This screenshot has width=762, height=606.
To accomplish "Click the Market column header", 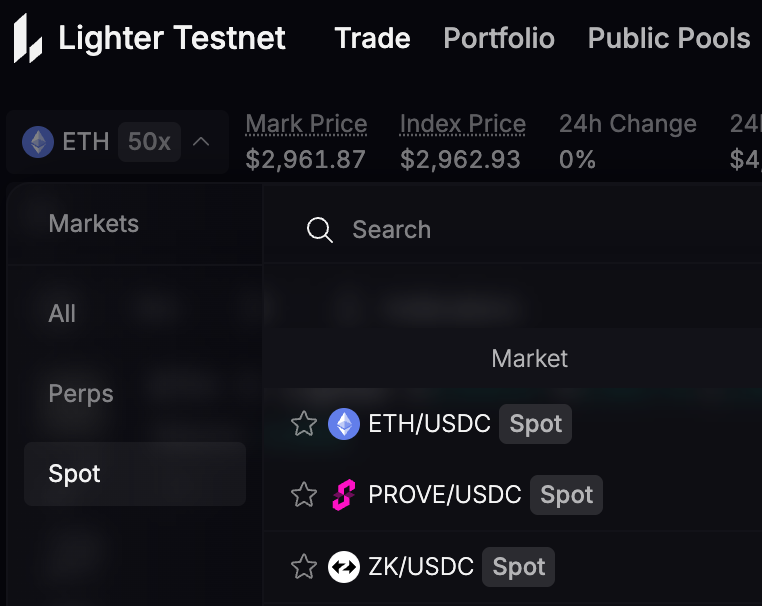I will coord(529,358).
